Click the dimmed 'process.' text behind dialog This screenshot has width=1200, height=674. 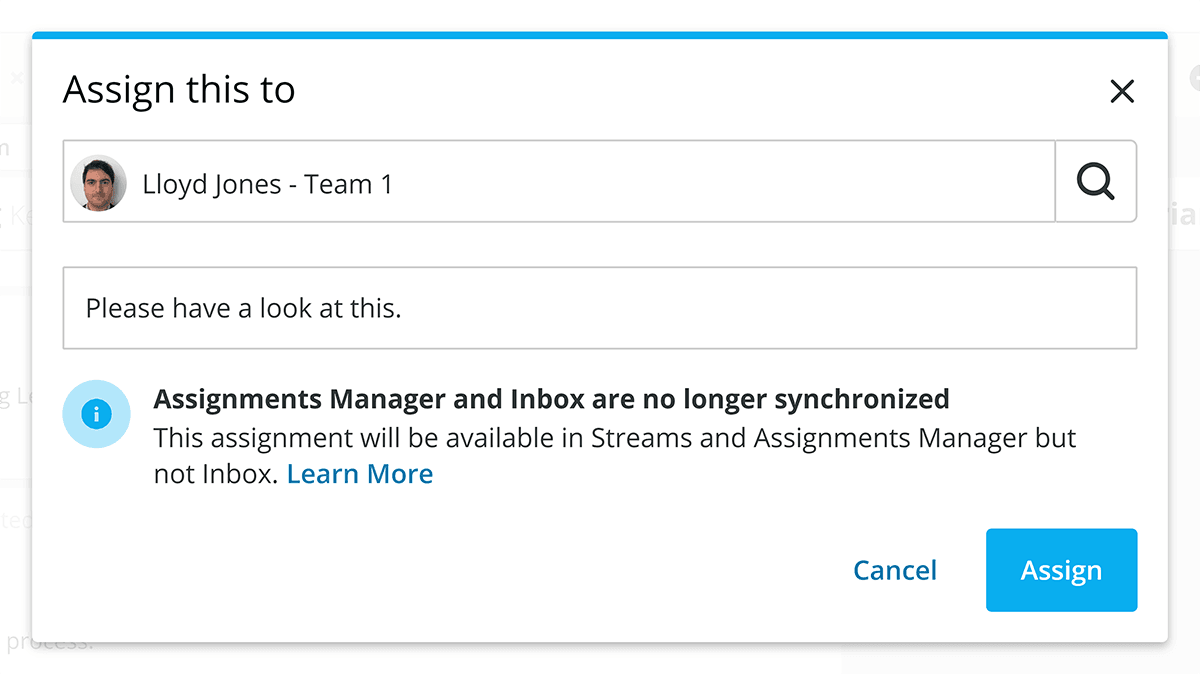point(48,642)
